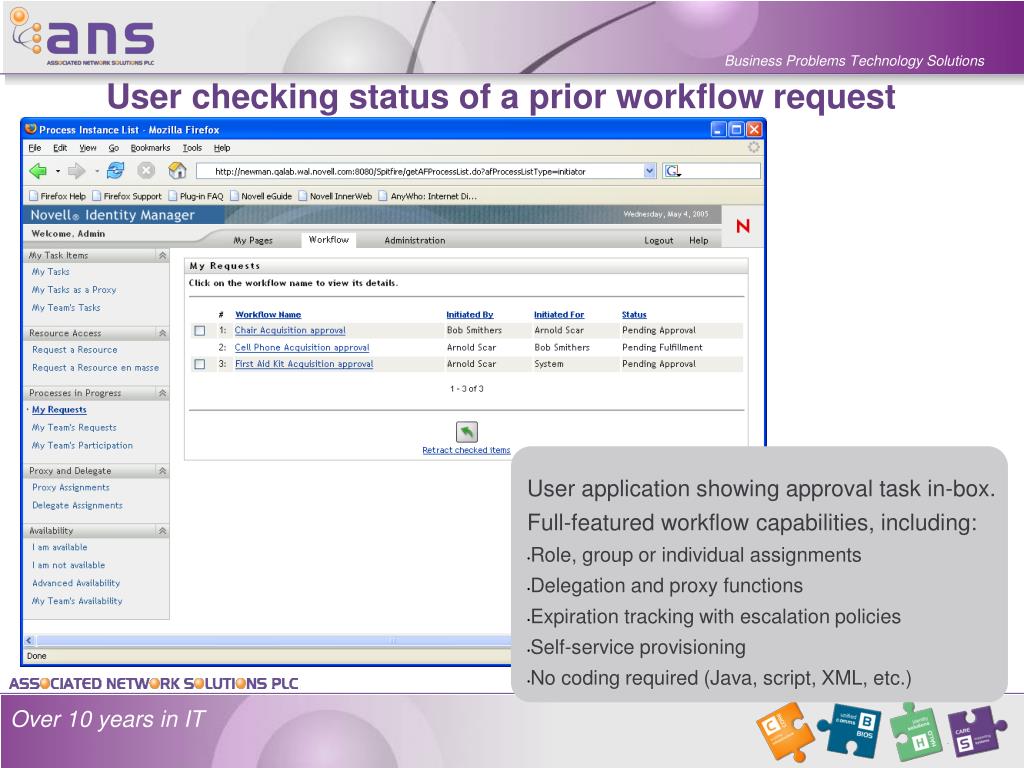This screenshot has height=768, width=1024.
Task: Click the Forward arrow in Firefox toolbar
Action: tap(77, 171)
